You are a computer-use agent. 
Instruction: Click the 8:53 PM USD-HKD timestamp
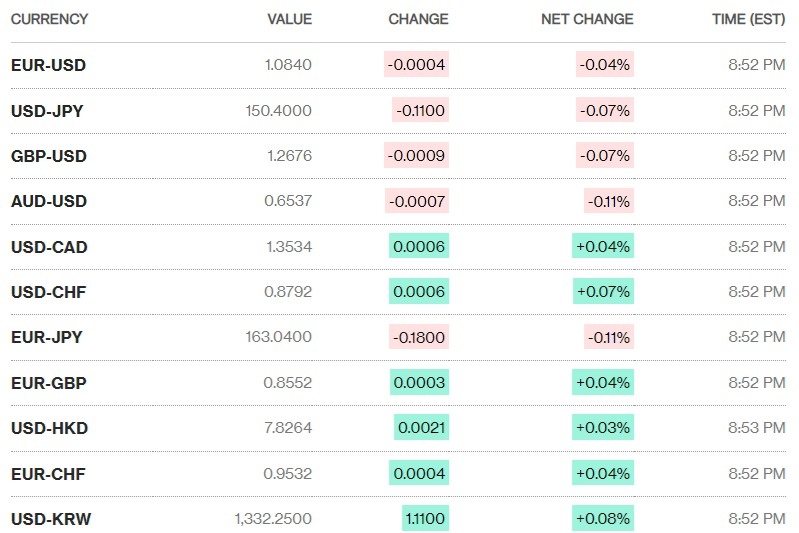(757, 428)
